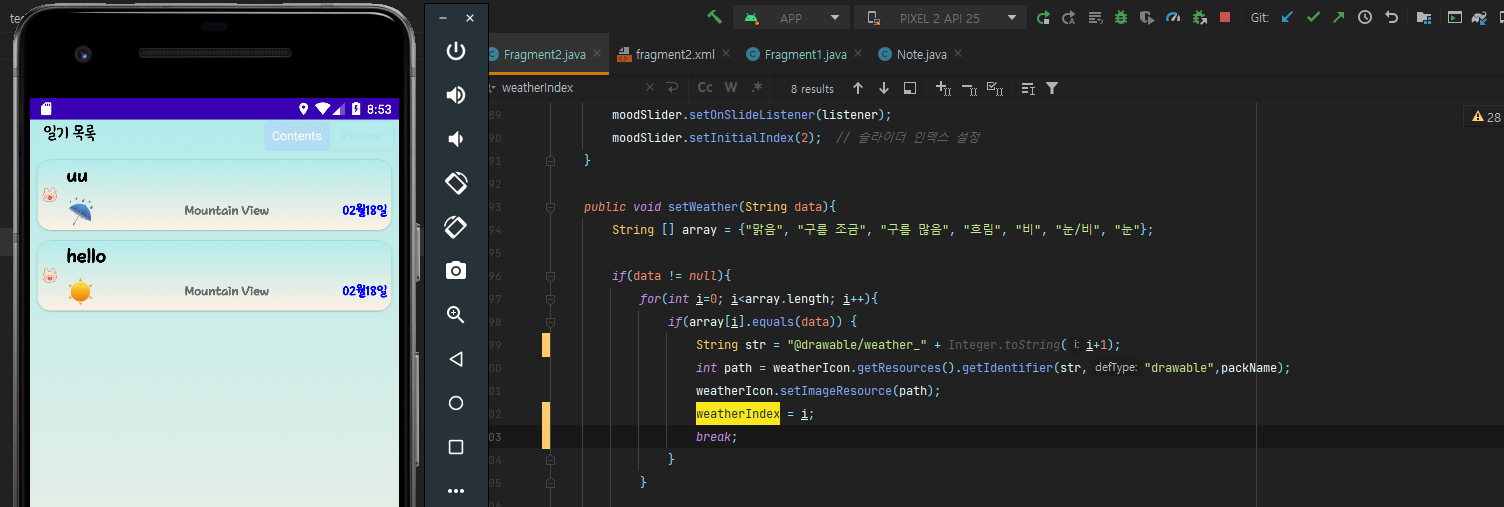Image resolution: width=1504 pixels, height=507 pixels.
Task: Click the run window icon beside Project Structure
Action: pyautogui.click(x=1454, y=17)
